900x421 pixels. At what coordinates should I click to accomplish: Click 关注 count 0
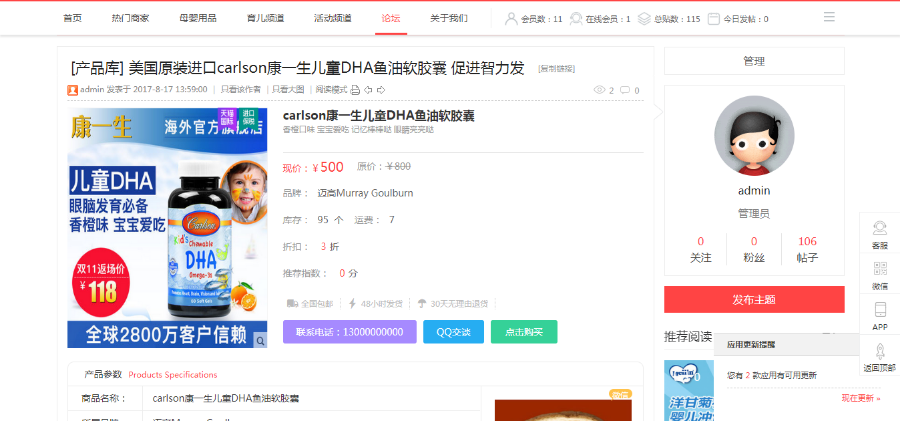tap(700, 241)
